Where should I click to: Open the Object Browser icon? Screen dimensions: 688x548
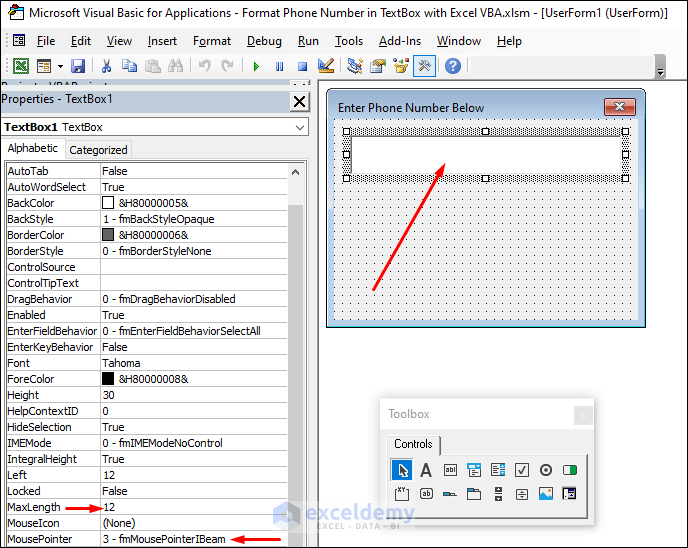tap(401, 66)
